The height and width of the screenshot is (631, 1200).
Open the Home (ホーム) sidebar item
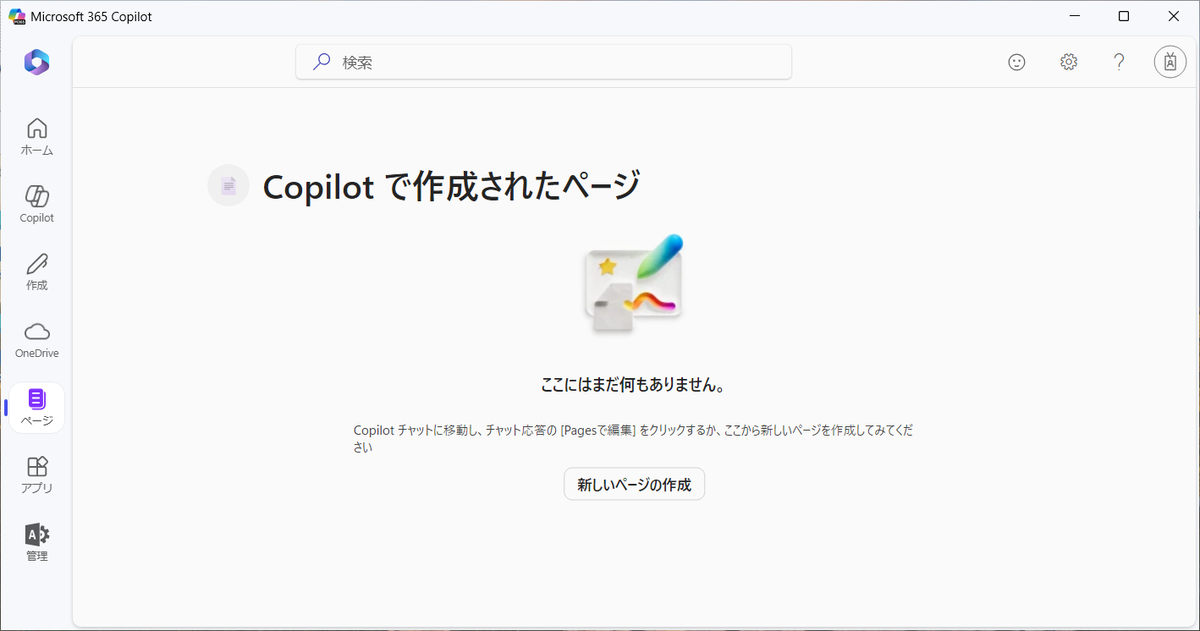coord(37,137)
